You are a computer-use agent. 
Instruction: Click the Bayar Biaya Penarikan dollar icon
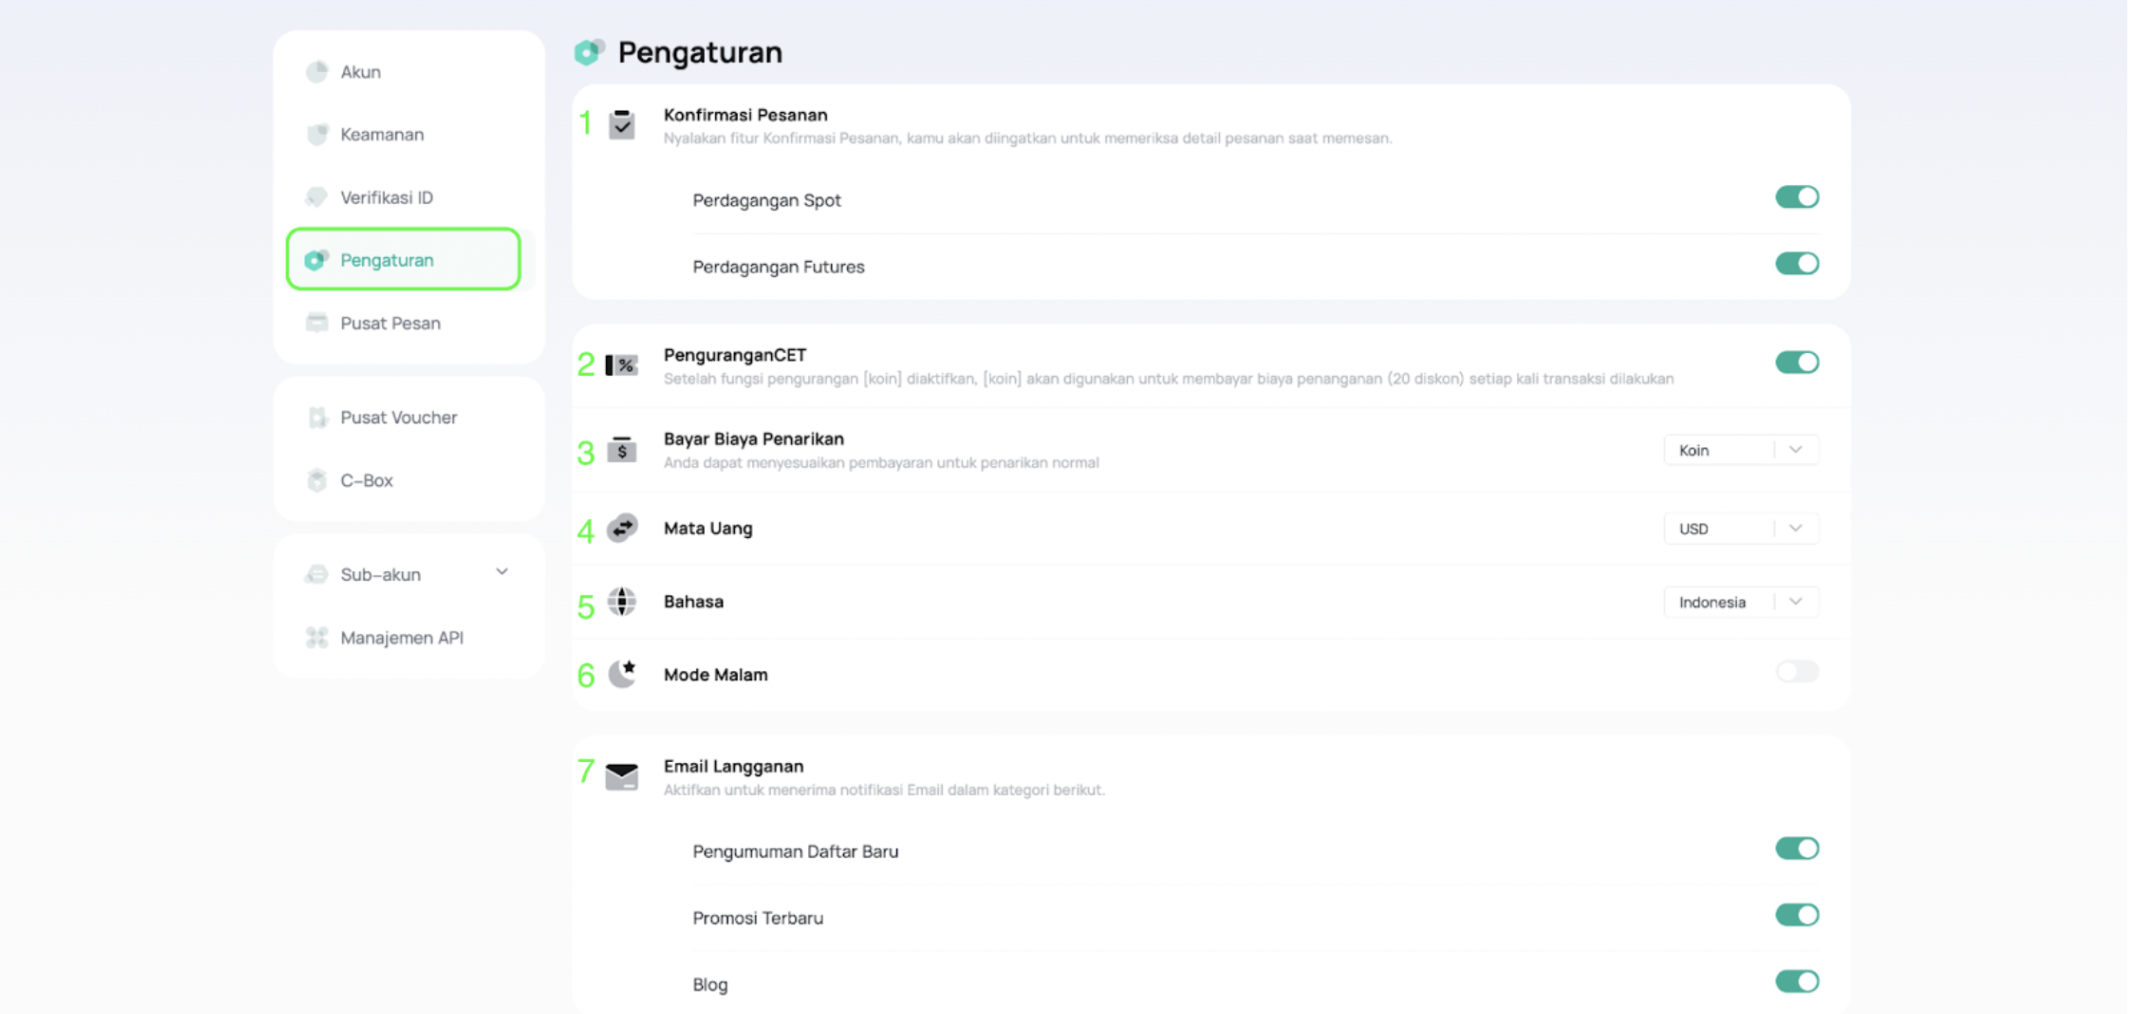pyautogui.click(x=622, y=450)
